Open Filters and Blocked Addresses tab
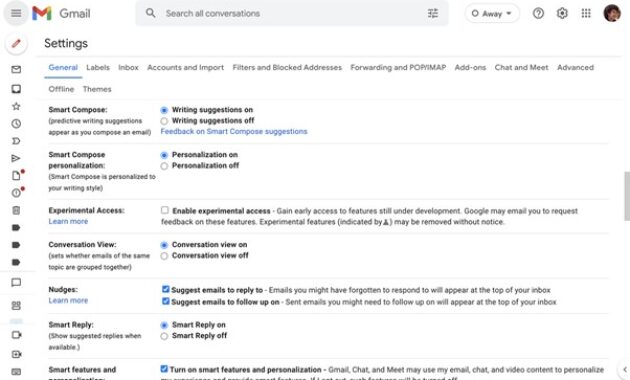The image size is (630, 380). (x=287, y=67)
